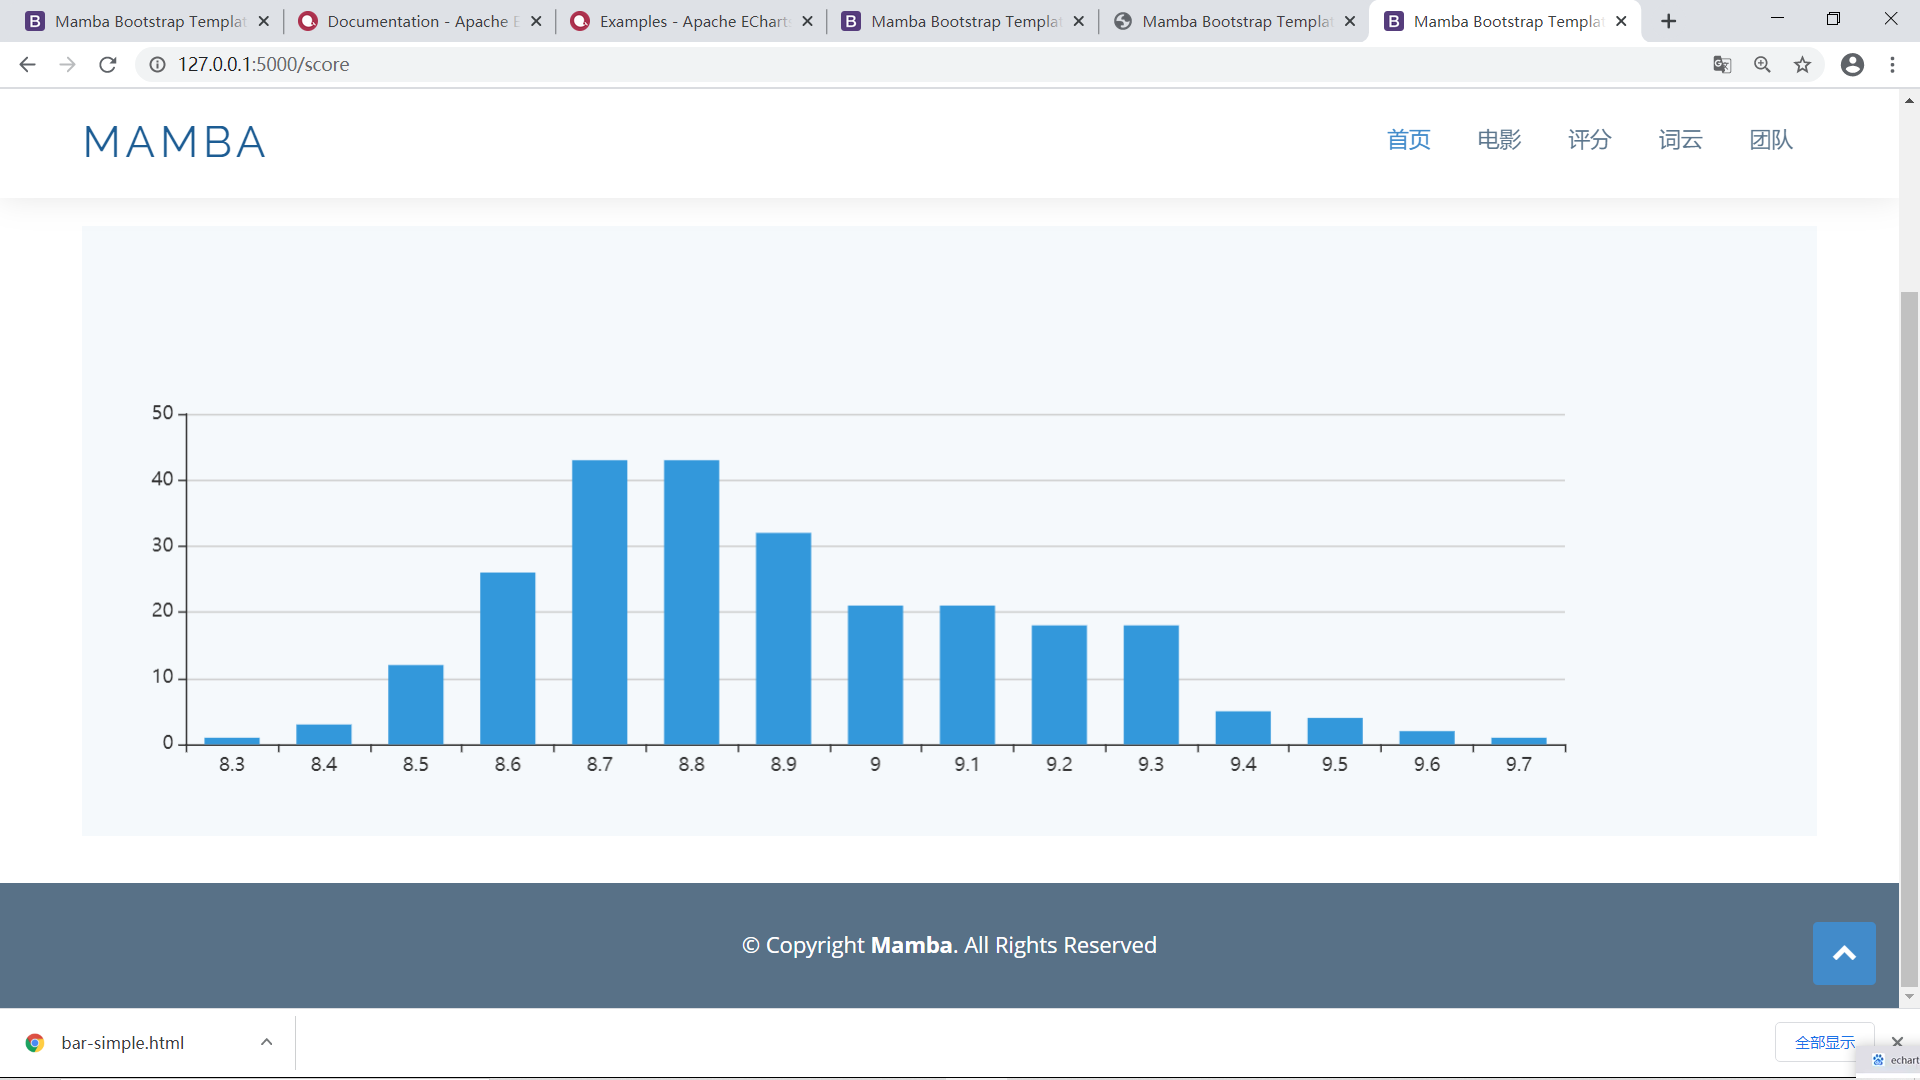Switch to Examples - Apache ECharts tab

tap(690, 21)
